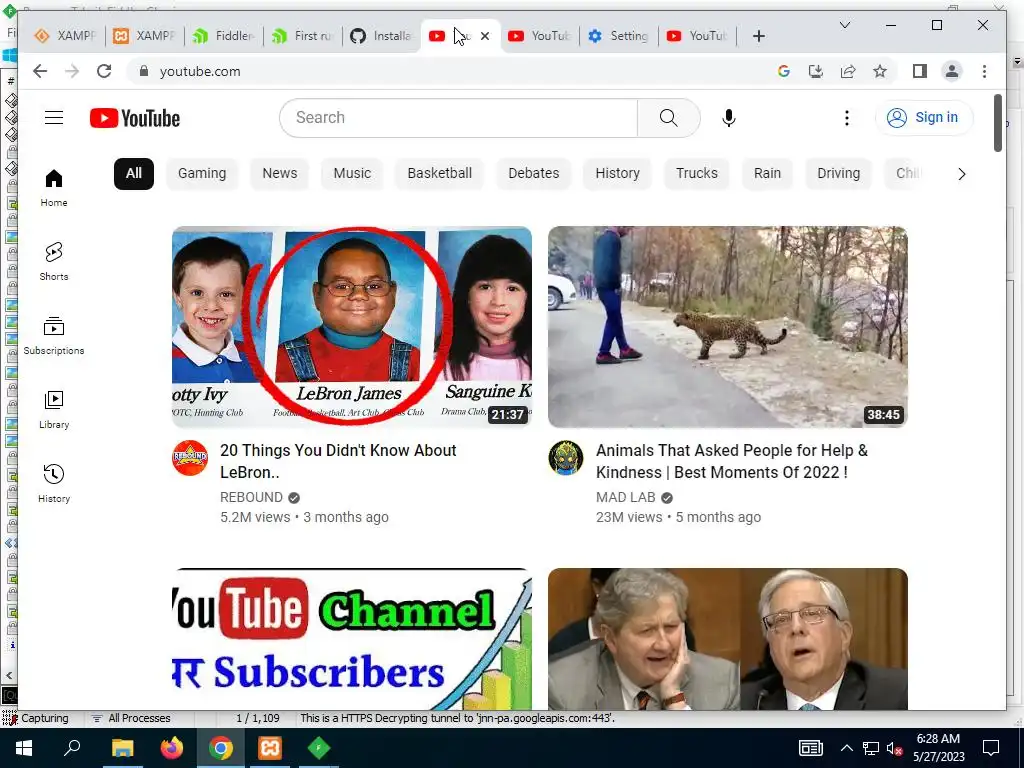The image size is (1024, 768).
Task: Open Chrome three-dot menu
Action: pyautogui.click(x=984, y=71)
